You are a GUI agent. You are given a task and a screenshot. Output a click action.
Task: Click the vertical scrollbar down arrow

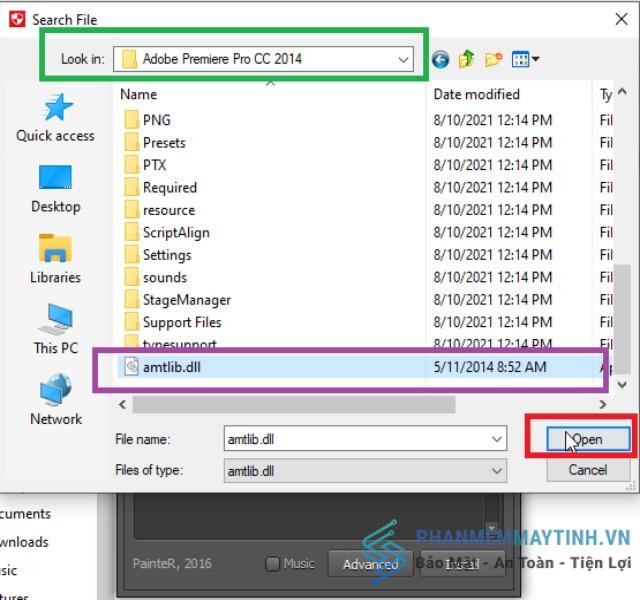click(622, 384)
